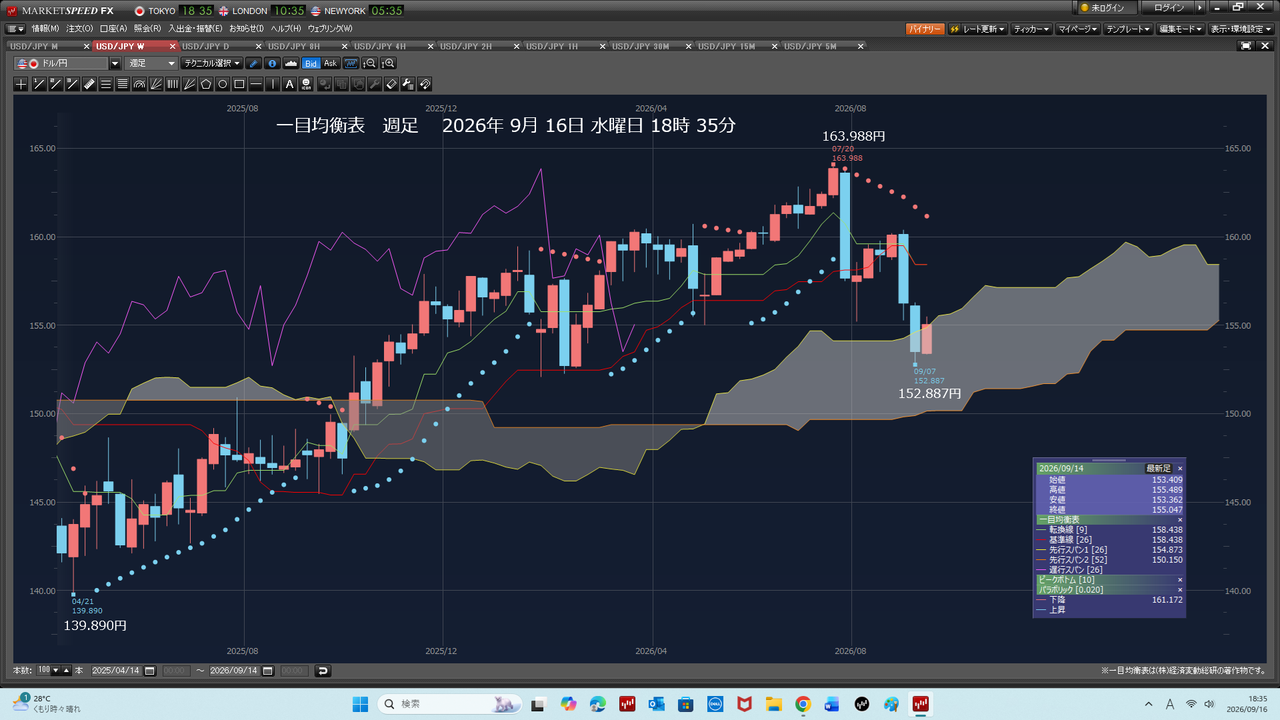The width and height of the screenshot is (1280, 720).
Task: Select the crosshair cursor tool
Action: (x=21, y=84)
